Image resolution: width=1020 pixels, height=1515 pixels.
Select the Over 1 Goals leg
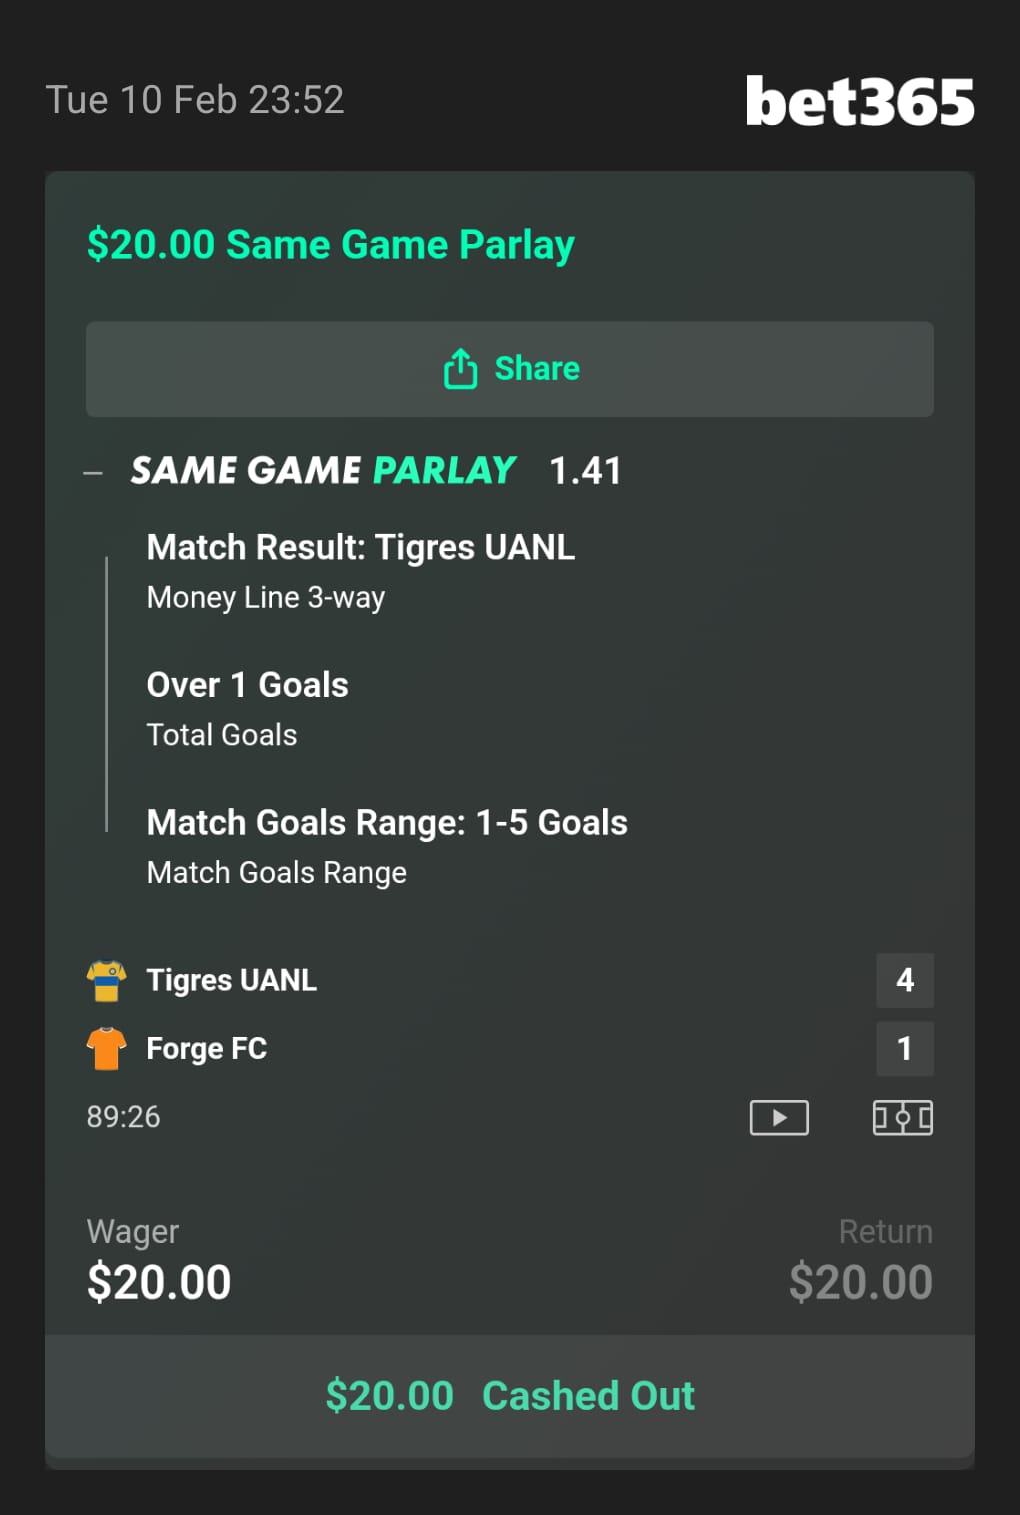point(247,686)
